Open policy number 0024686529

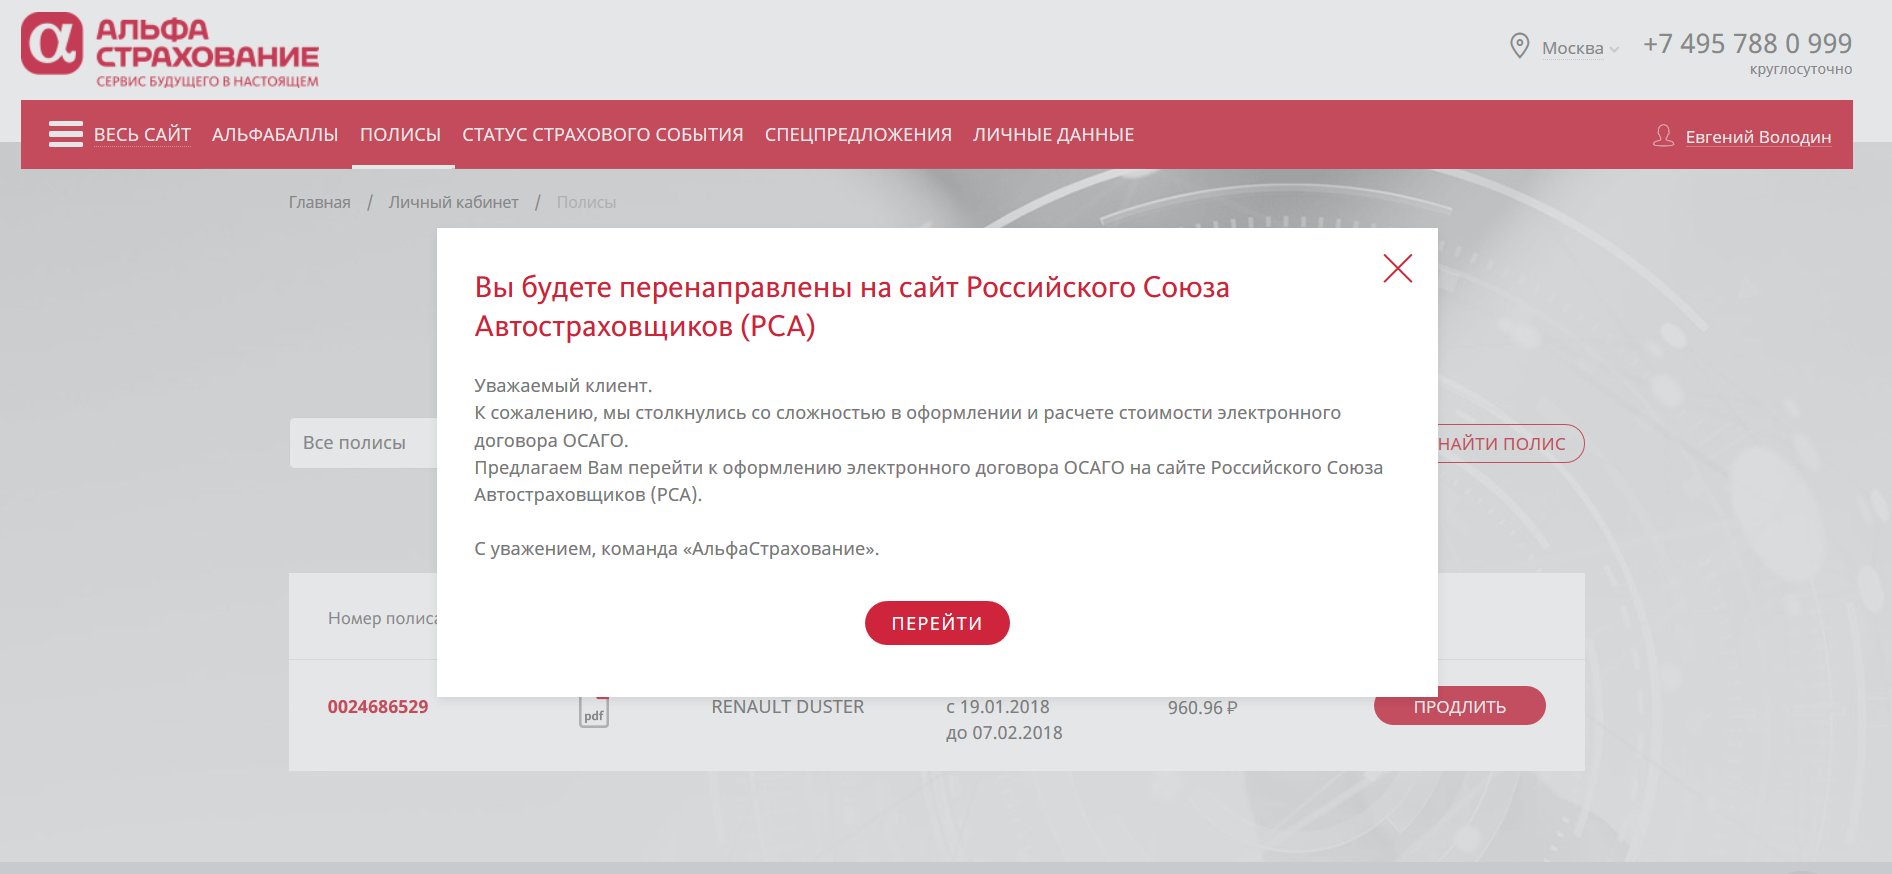tap(378, 707)
